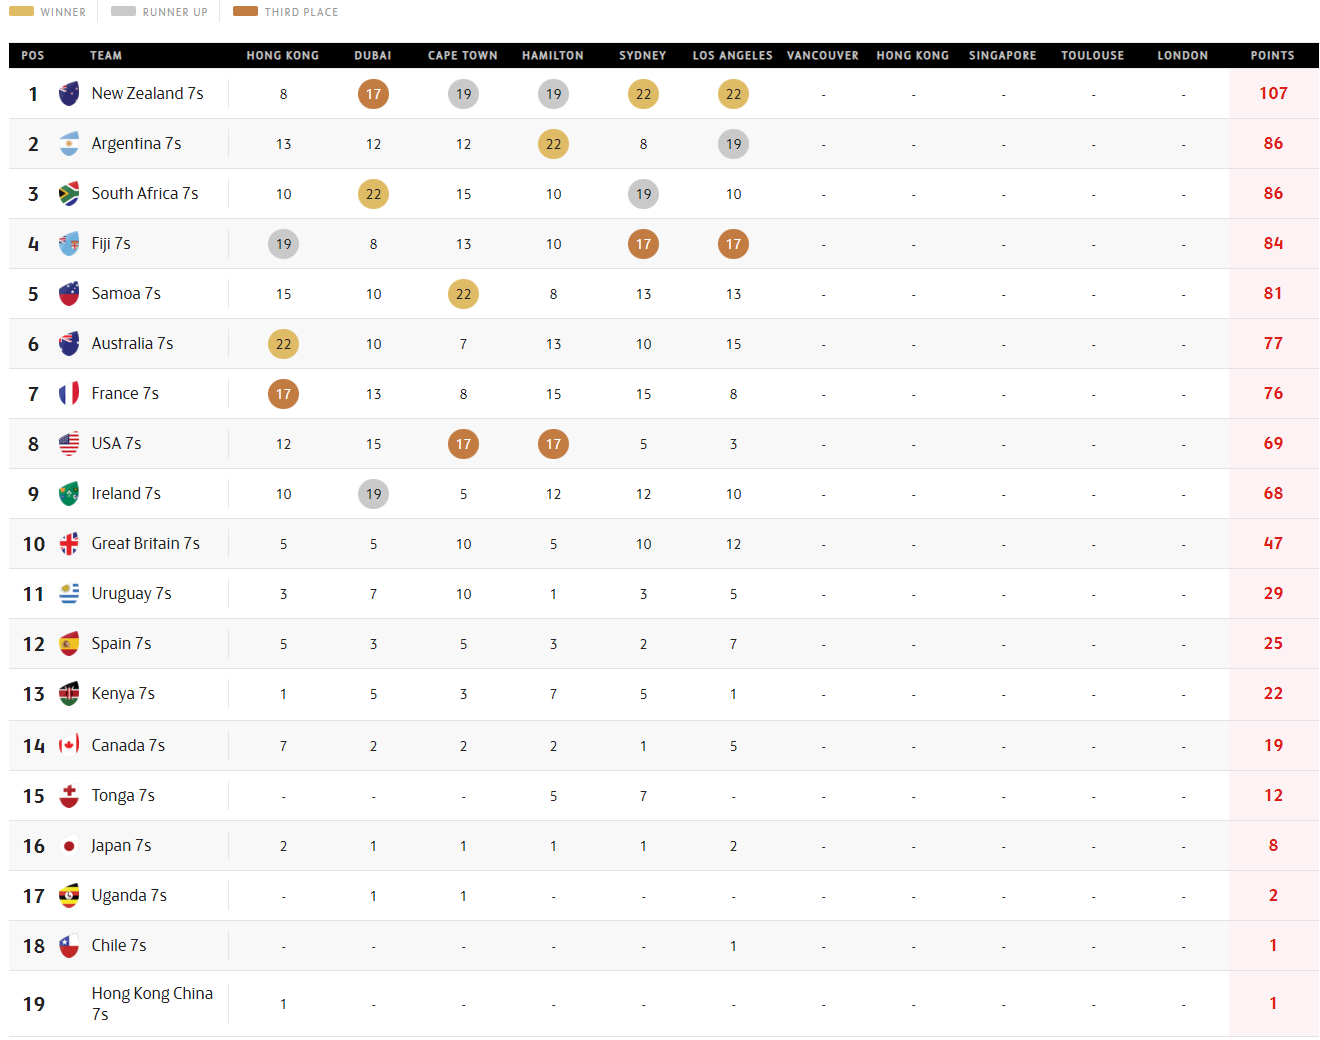Click the New Zealand 7s flag icon
Screen dimensions: 1320x1040
(69, 94)
